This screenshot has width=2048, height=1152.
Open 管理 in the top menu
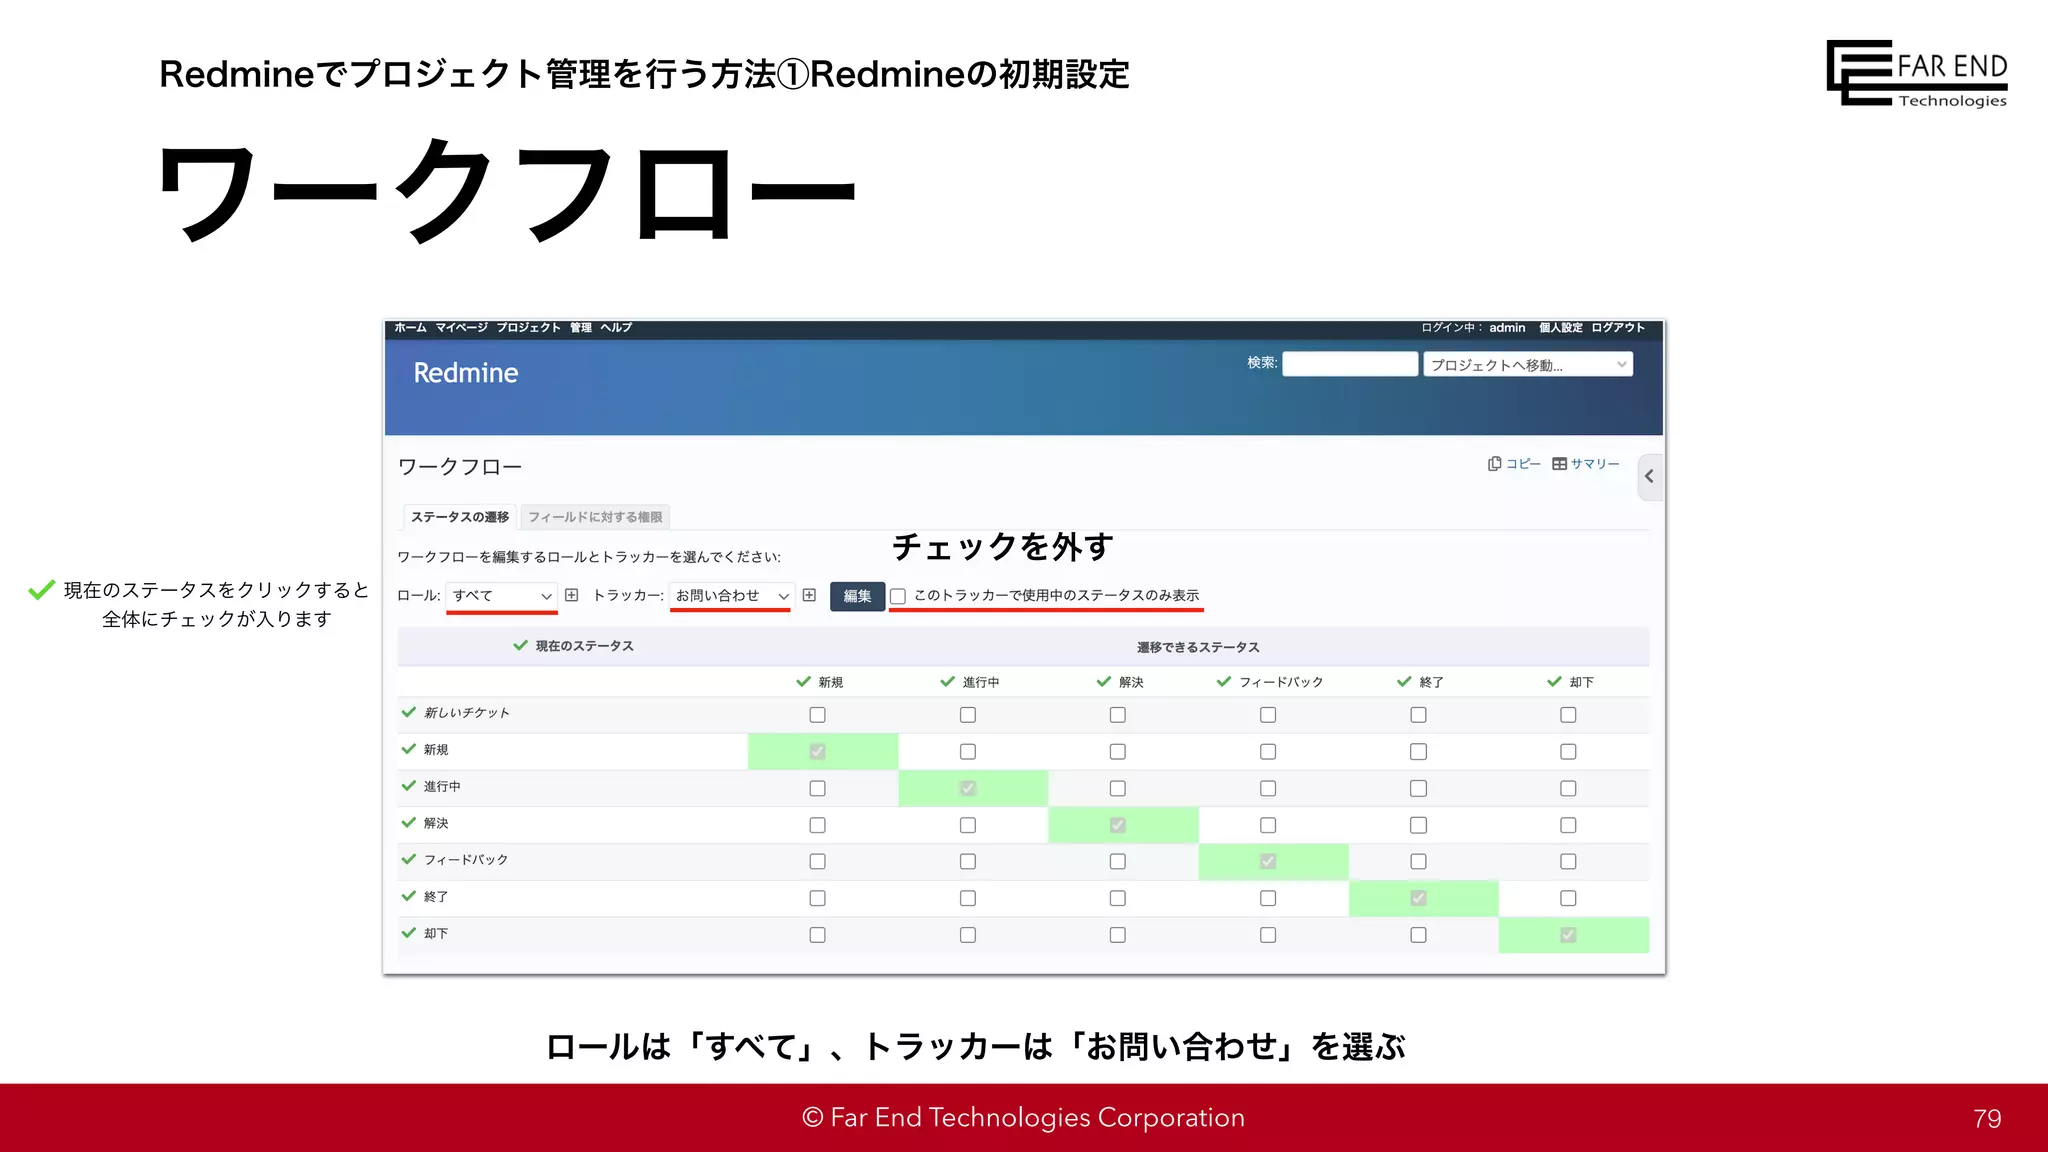point(581,328)
